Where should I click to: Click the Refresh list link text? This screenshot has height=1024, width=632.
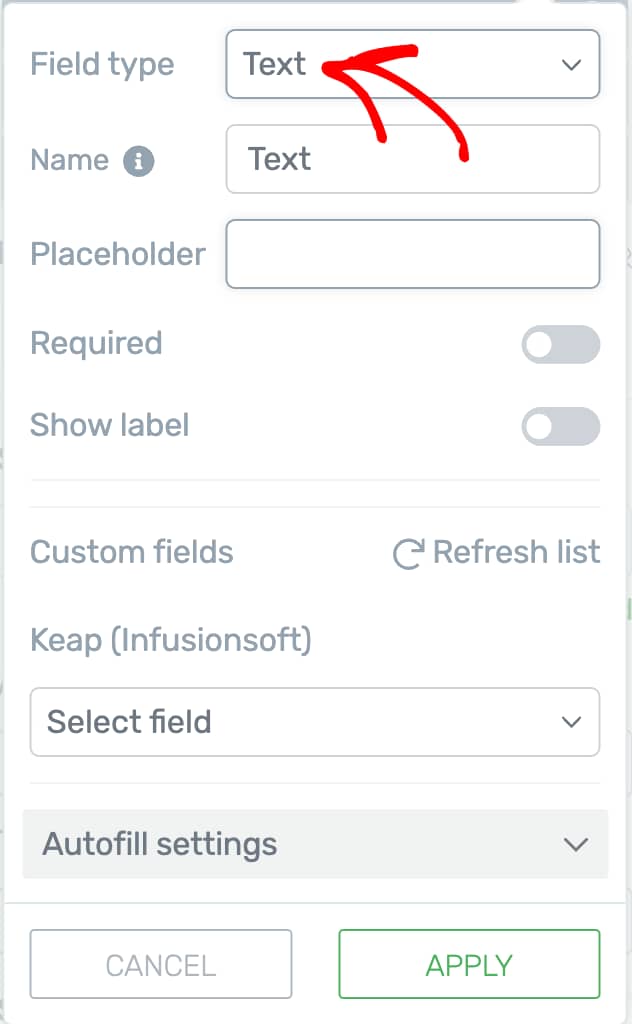pyautogui.click(x=516, y=552)
